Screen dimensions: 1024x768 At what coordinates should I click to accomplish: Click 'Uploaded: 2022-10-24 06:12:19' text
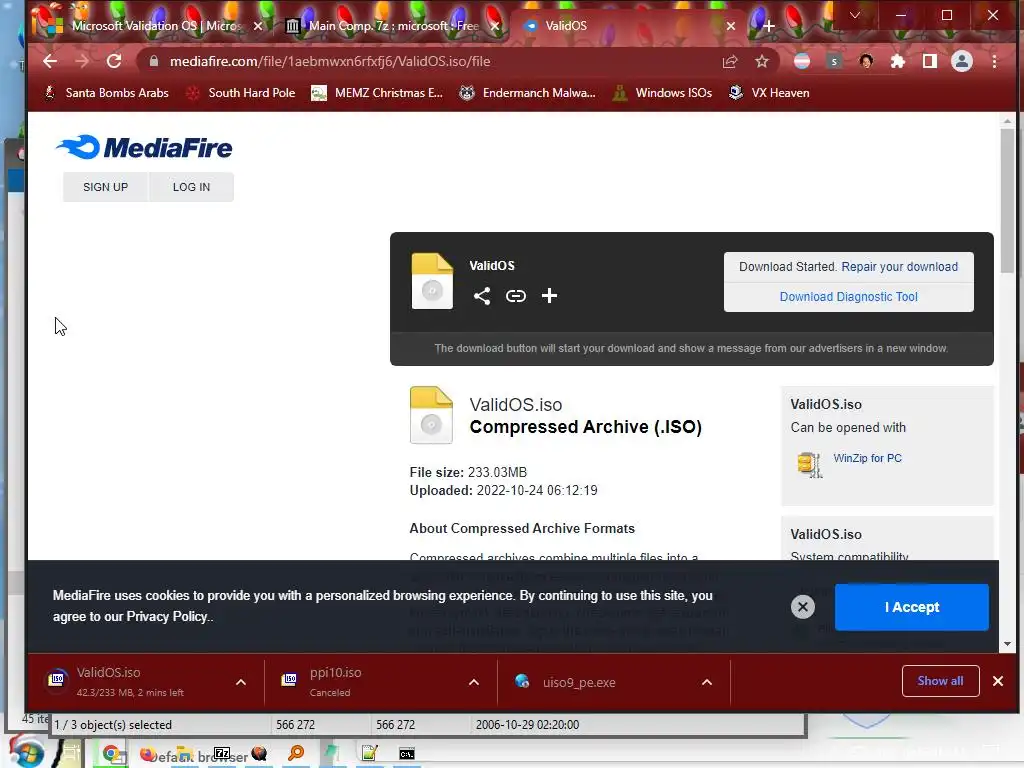(504, 490)
